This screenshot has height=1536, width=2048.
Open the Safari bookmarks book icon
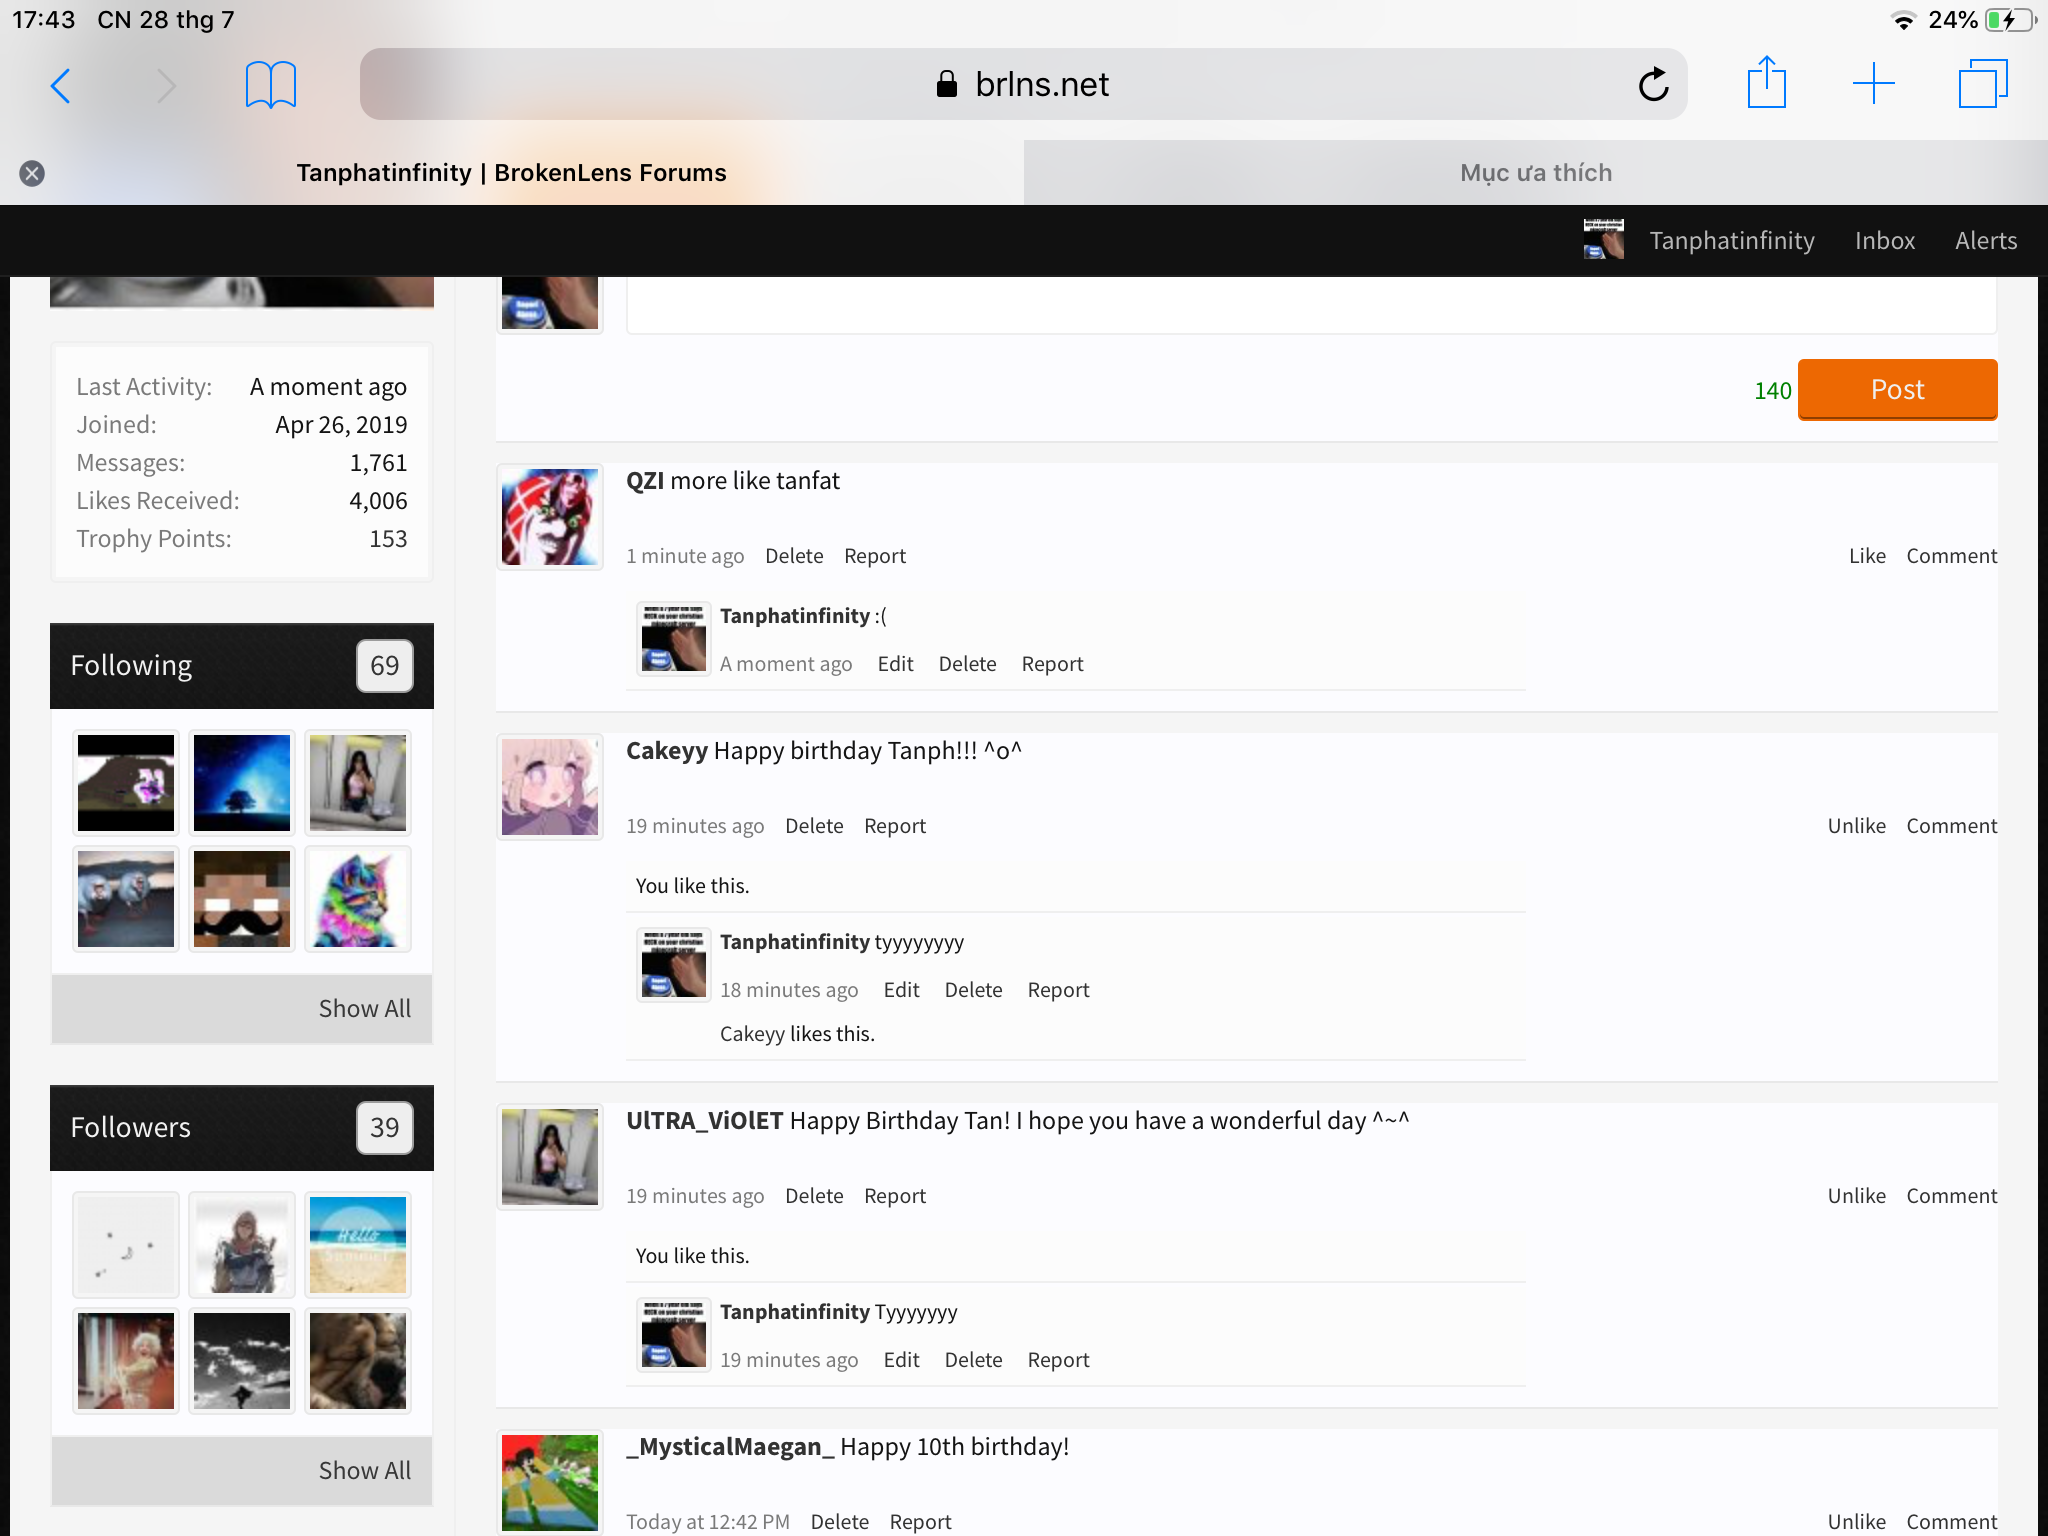(x=271, y=85)
